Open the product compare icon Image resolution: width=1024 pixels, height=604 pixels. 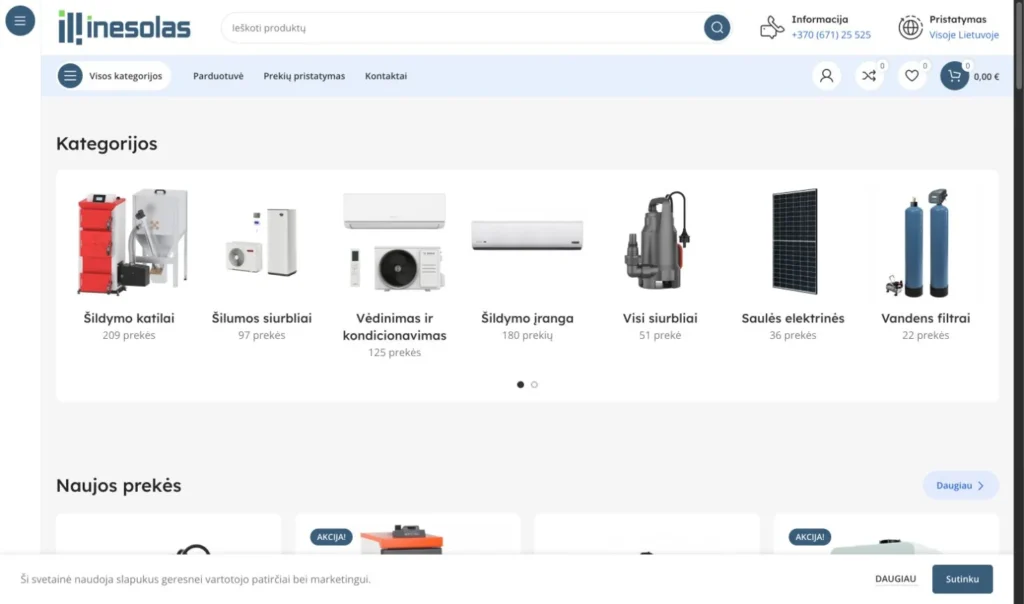pos(869,76)
